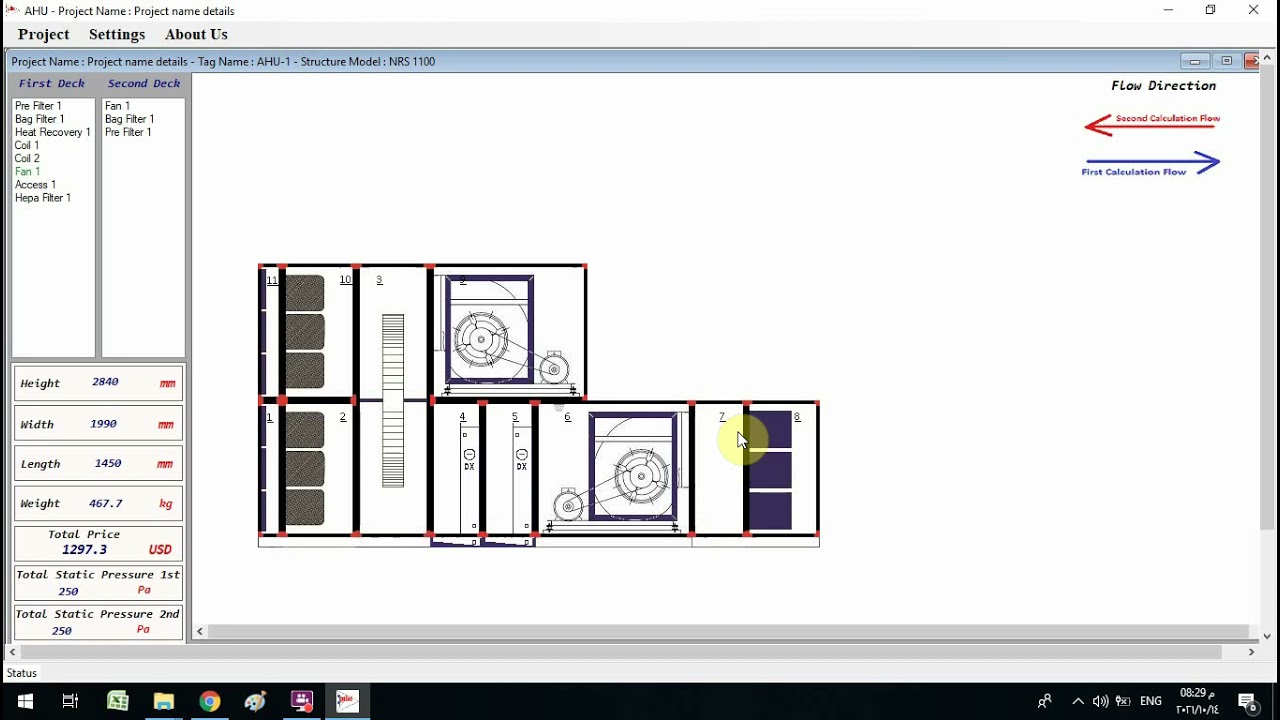Open the volume control in system tray
The width and height of the screenshot is (1280, 720).
click(1100, 701)
